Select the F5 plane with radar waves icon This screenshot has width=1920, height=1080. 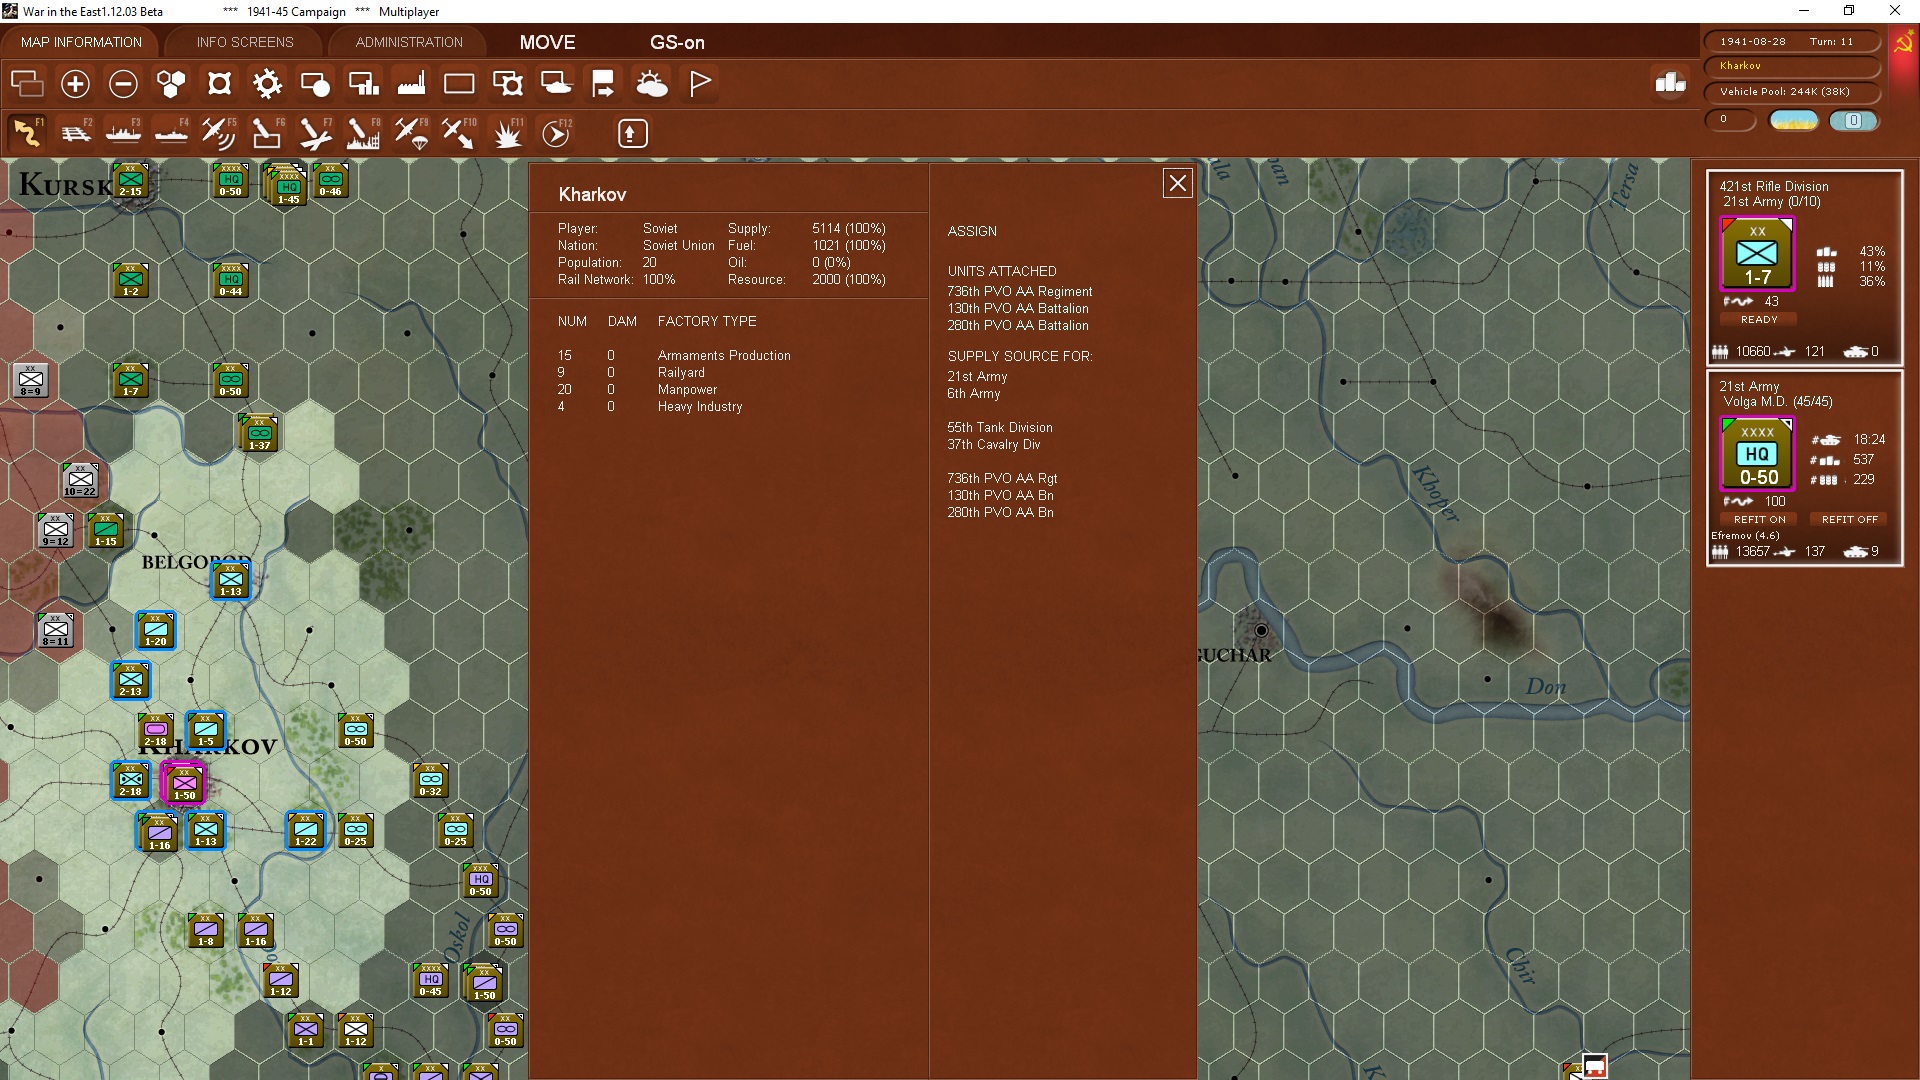point(219,133)
